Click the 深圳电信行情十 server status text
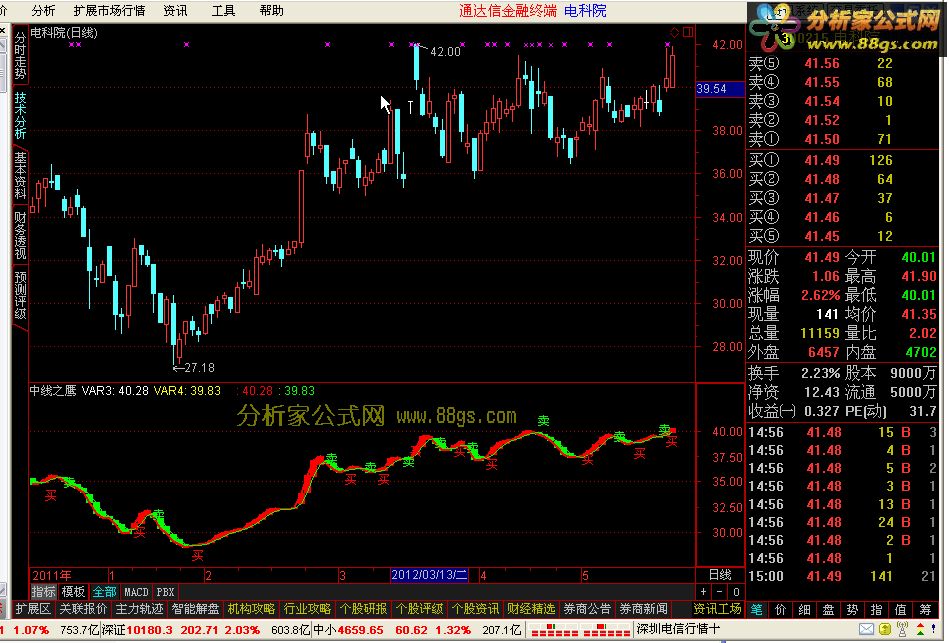Screen dimensions: 949x643 pos(678,629)
